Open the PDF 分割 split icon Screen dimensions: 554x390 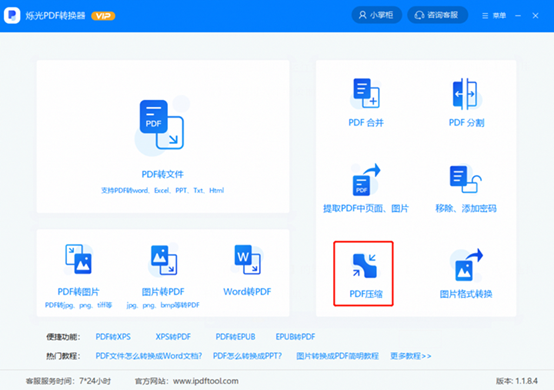coord(465,94)
